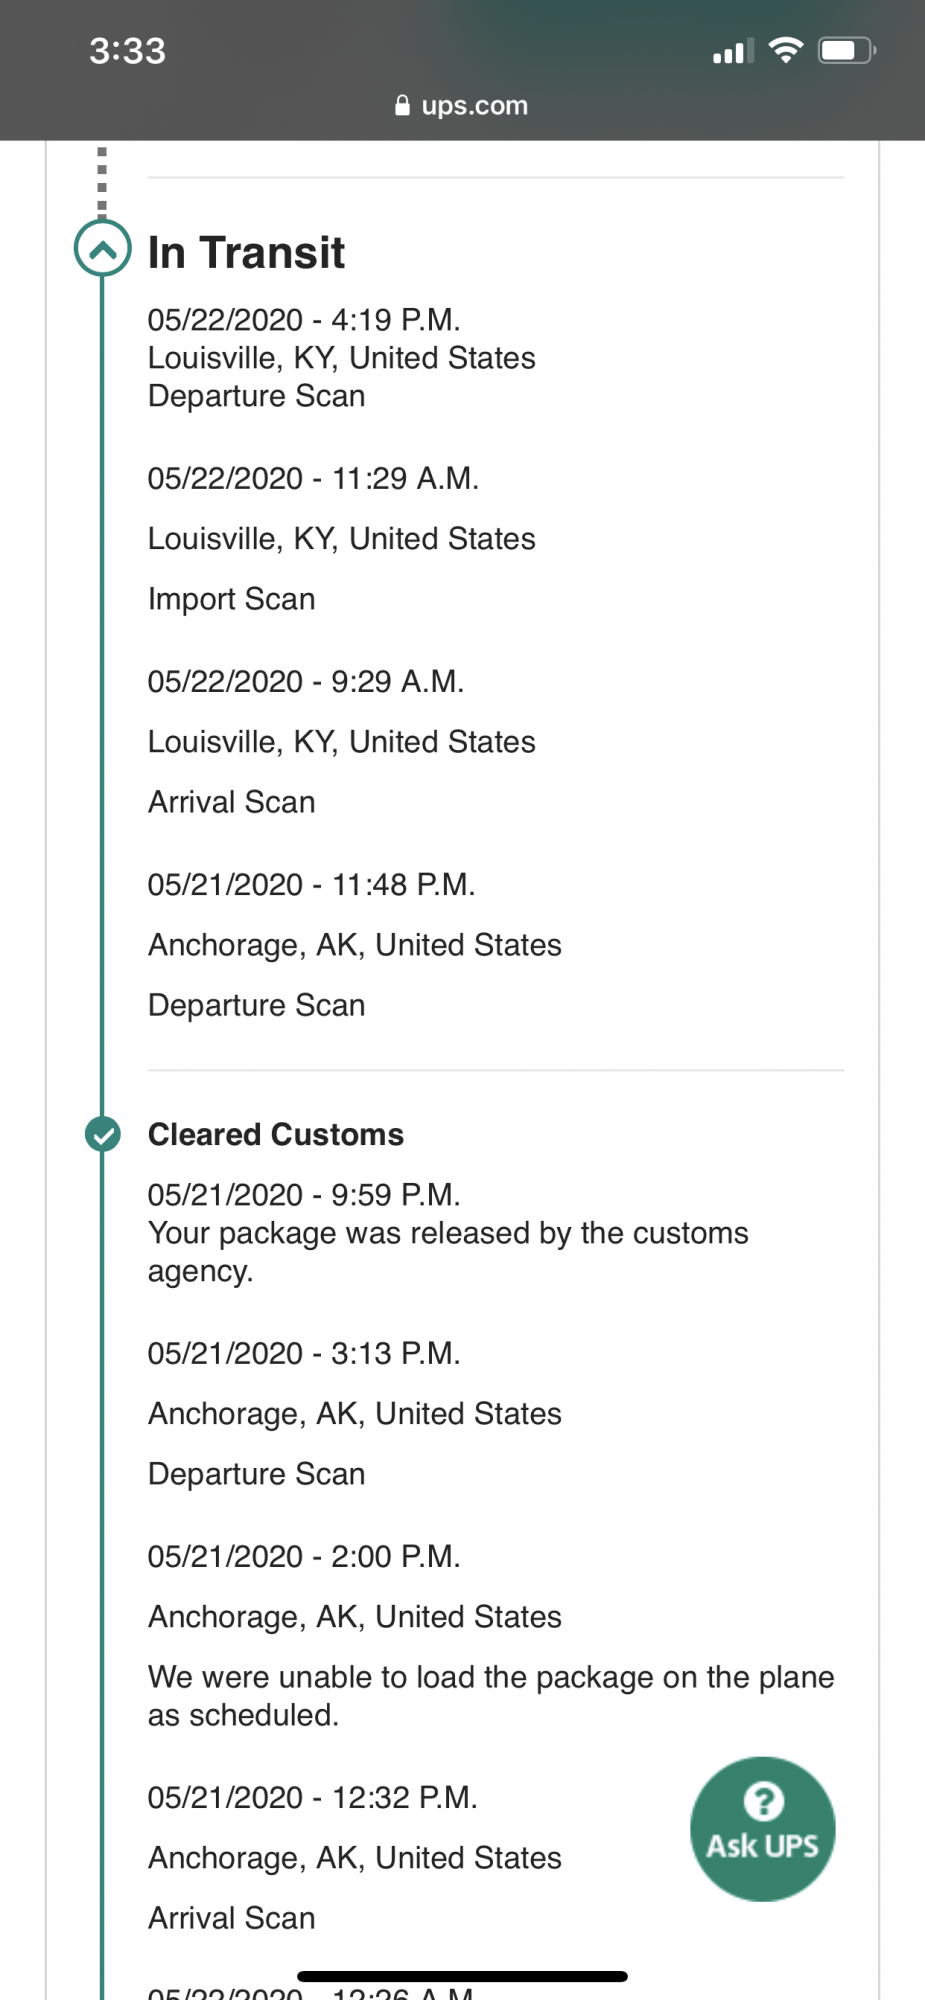925x2000 pixels.
Task: Tap the dotted timeline segment above In Transit
Action: coord(102,181)
